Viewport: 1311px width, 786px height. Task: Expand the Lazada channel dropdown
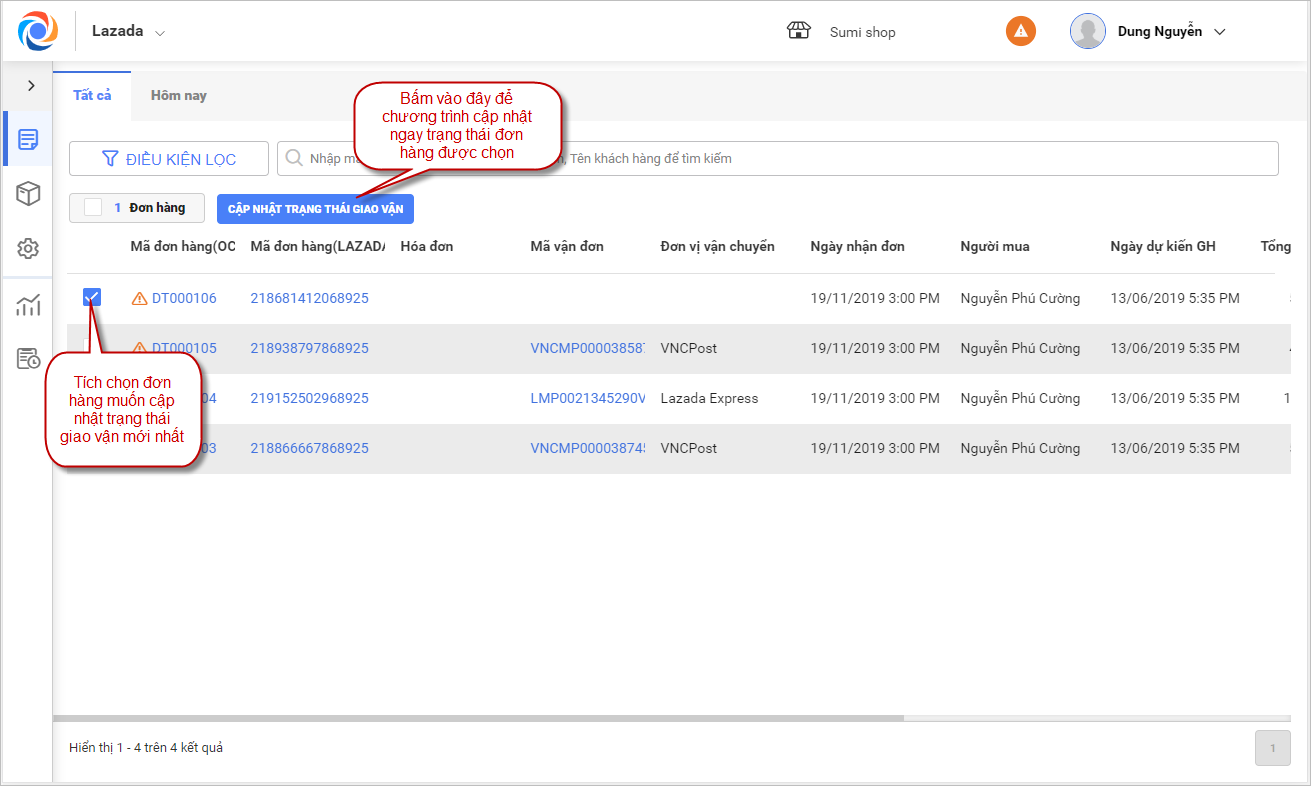[160, 32]
